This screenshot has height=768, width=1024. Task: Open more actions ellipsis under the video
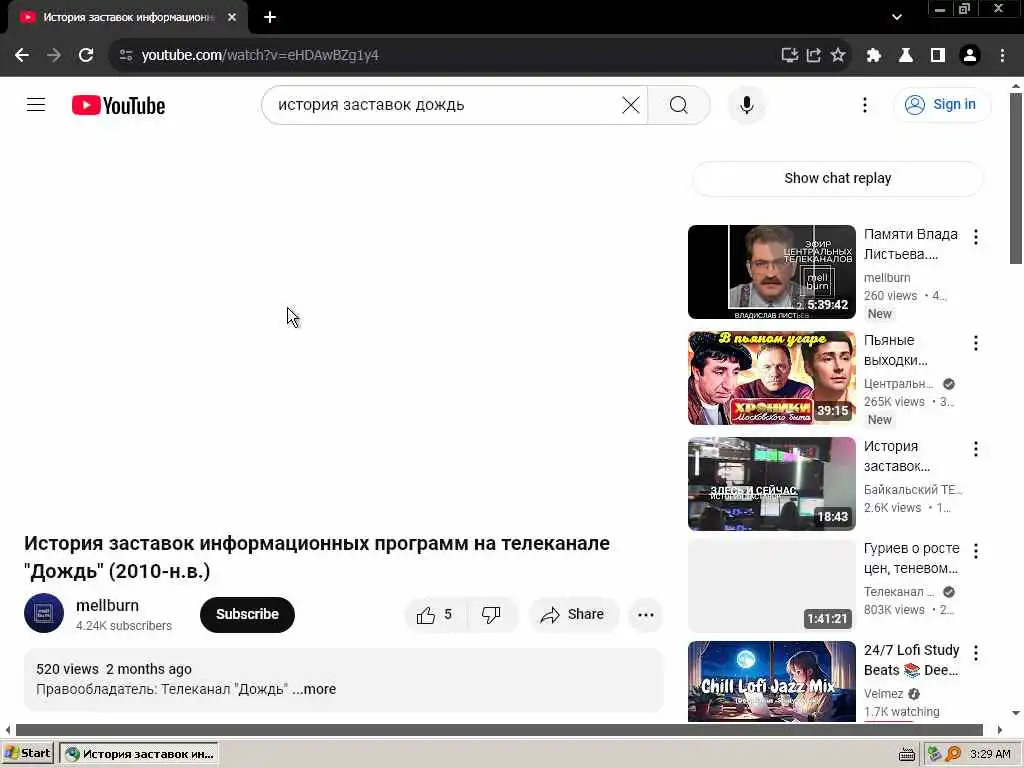(x=645, y=614)
